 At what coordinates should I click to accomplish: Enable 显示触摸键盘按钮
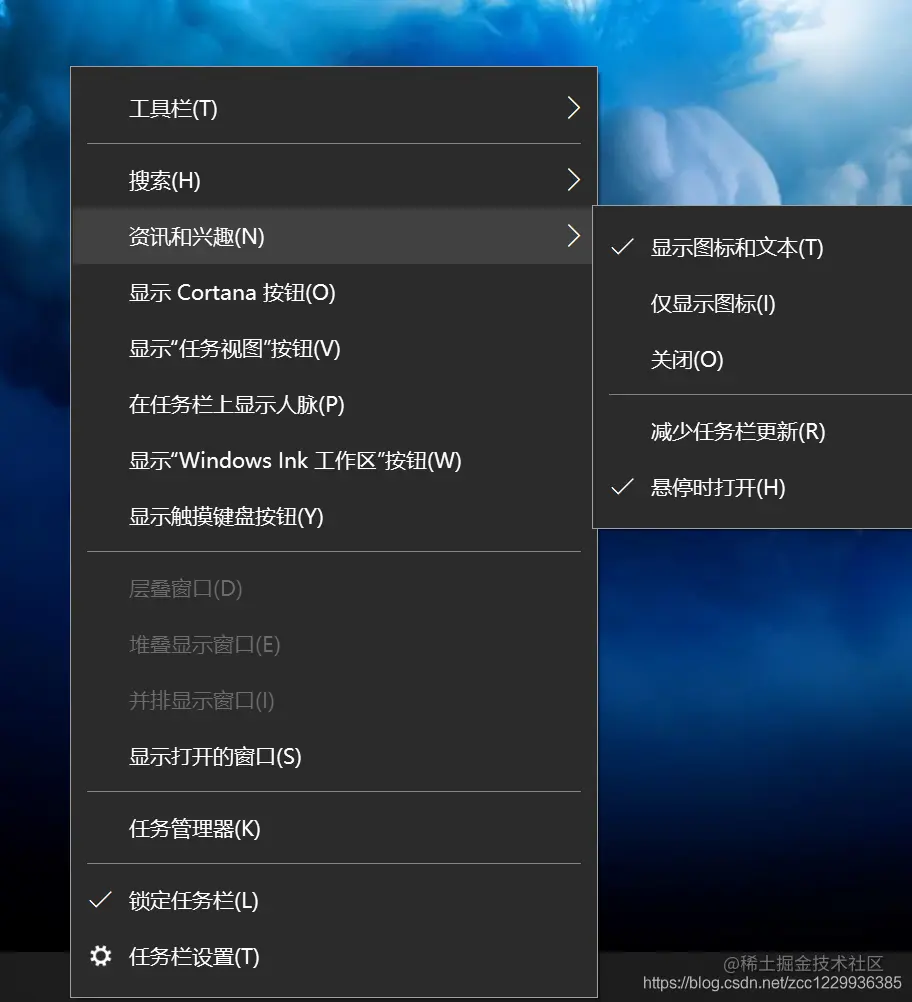(226, 517)
